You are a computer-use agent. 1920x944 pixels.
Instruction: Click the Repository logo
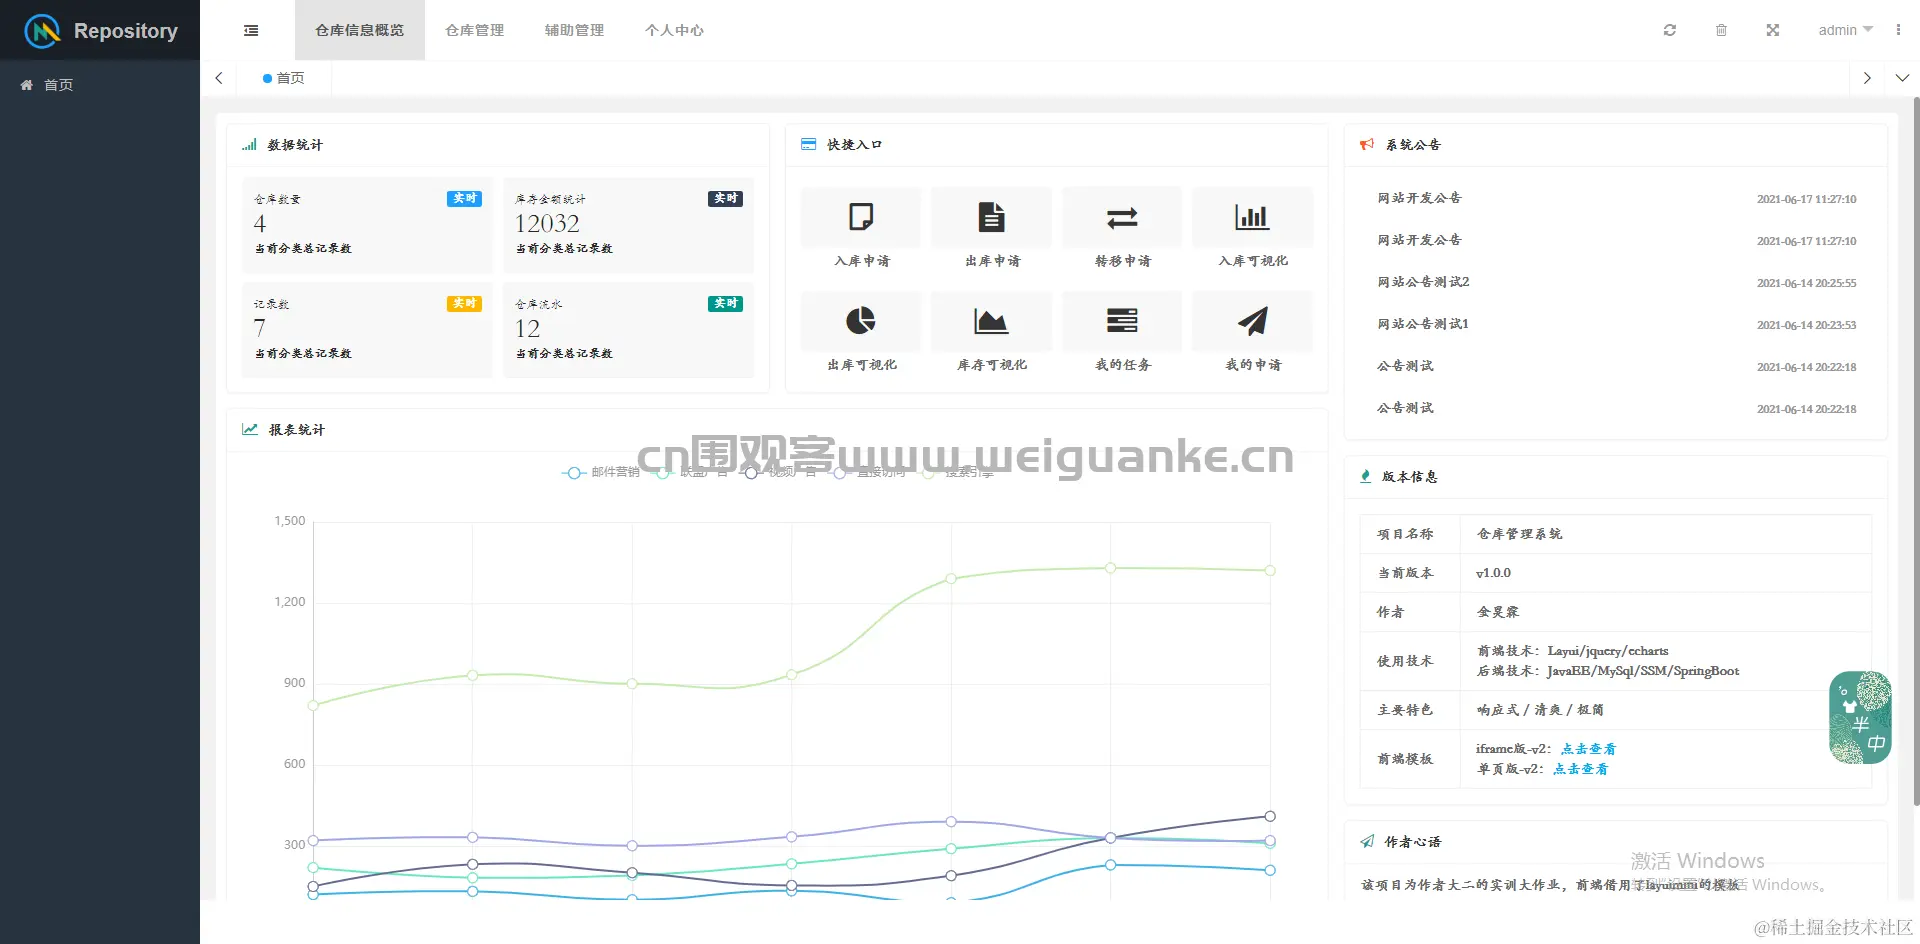(x=100, y=31)
